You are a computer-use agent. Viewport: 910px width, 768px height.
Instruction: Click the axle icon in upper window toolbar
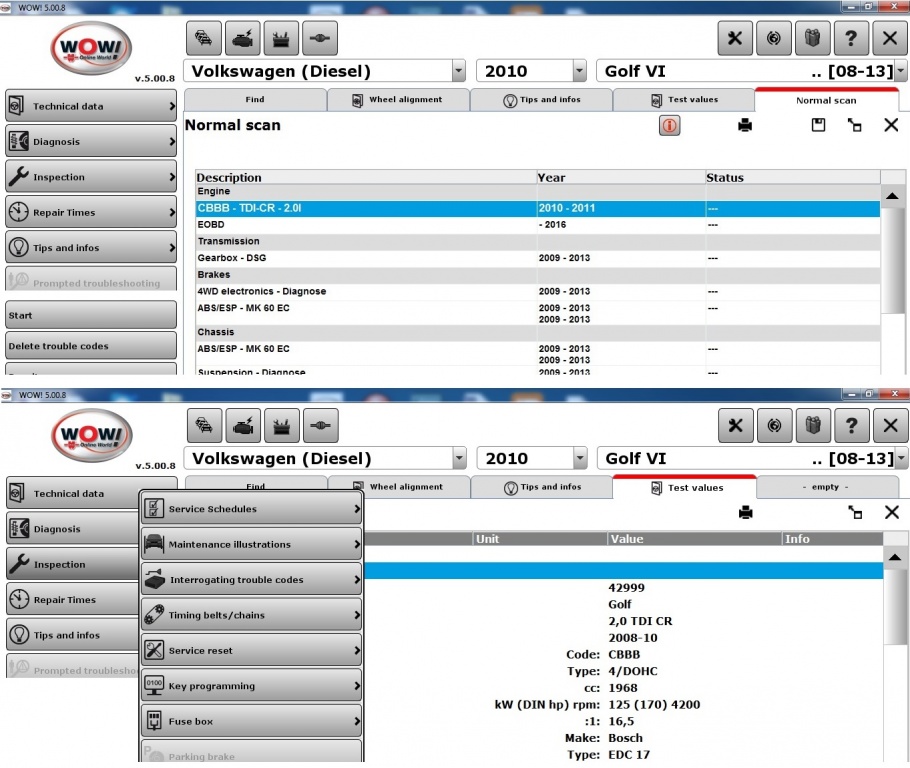pyautogui.click(x=320, y=38)
